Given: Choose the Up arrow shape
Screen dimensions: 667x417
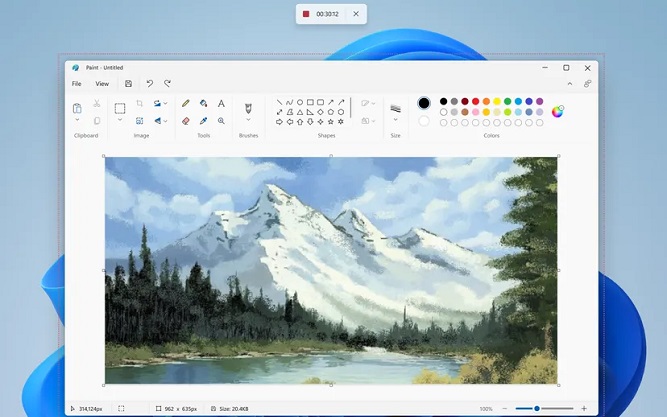Looking at the screenshot, I should pos(300,122).
